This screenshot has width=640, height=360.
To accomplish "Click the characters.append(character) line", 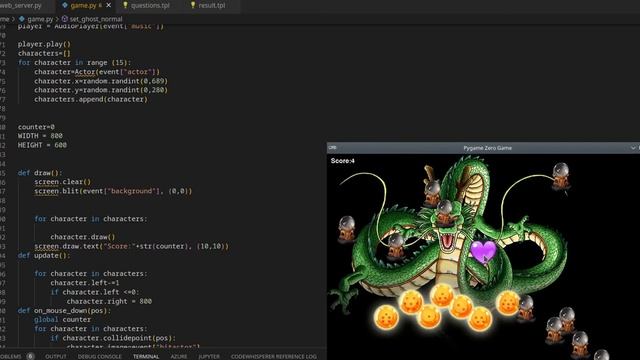I will [91, 99].
